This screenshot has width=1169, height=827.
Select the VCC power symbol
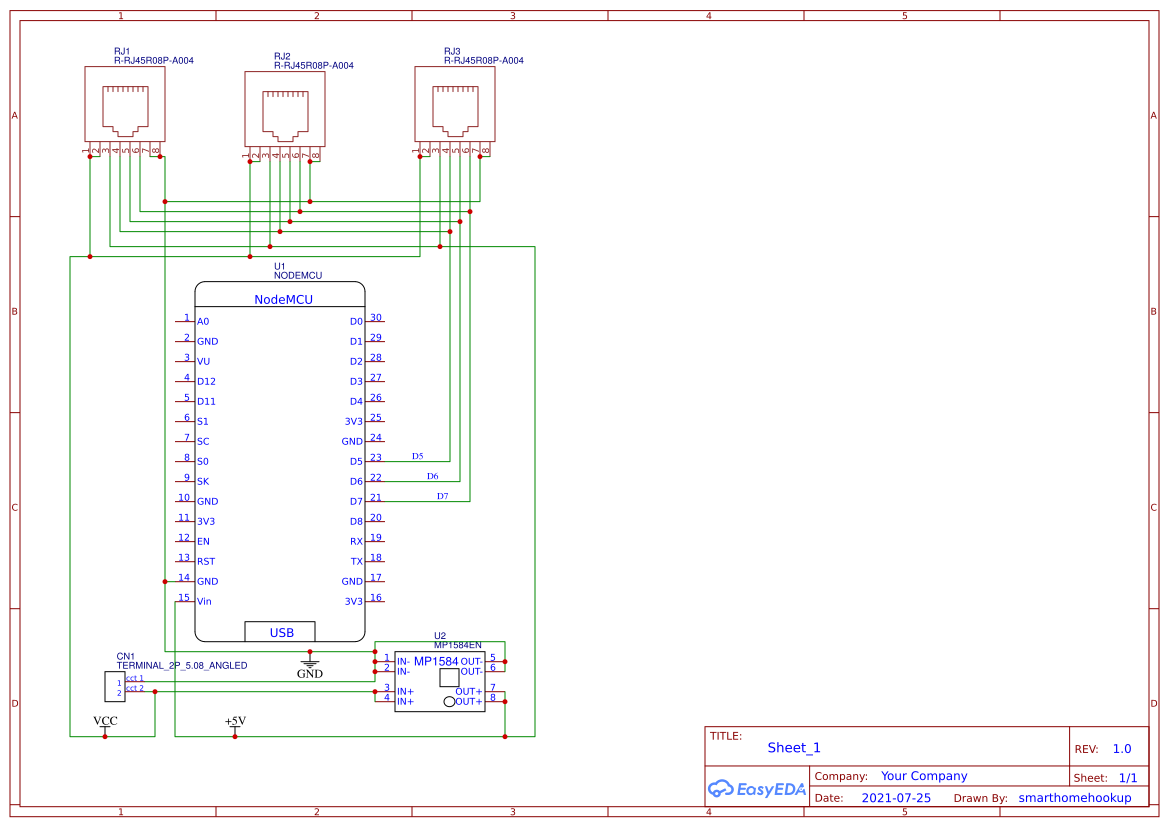[x=105, y=724]
